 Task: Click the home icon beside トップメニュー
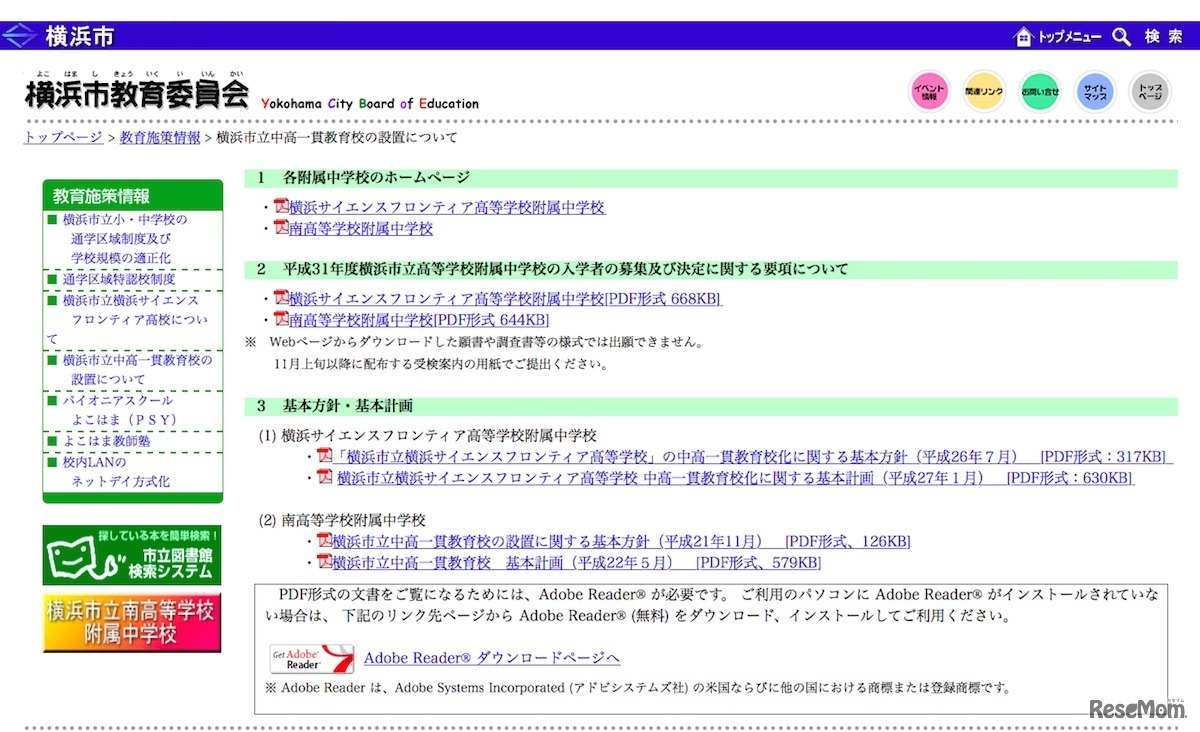[x=1022, y=35]
